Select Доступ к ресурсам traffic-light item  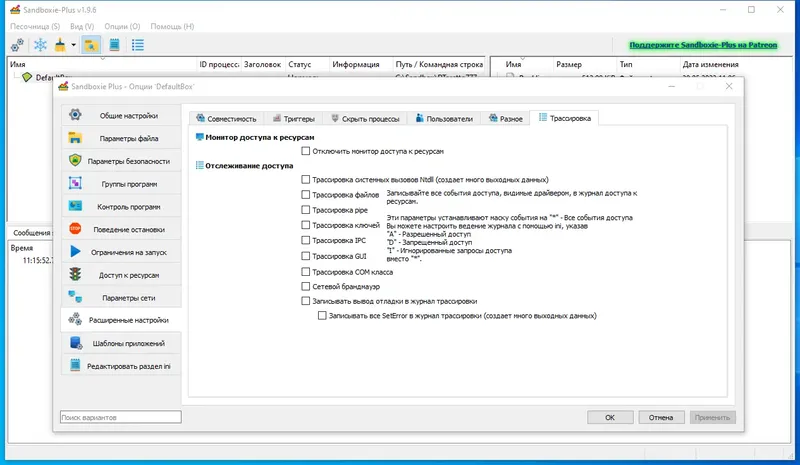(121, 275)
